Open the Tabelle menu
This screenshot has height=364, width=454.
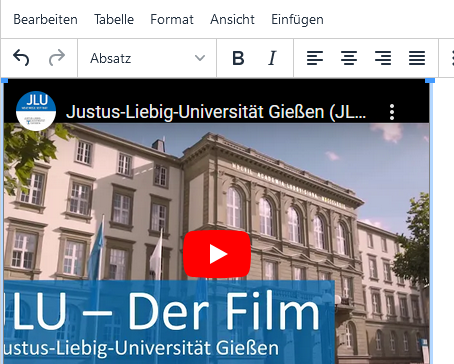click(114, 19)
